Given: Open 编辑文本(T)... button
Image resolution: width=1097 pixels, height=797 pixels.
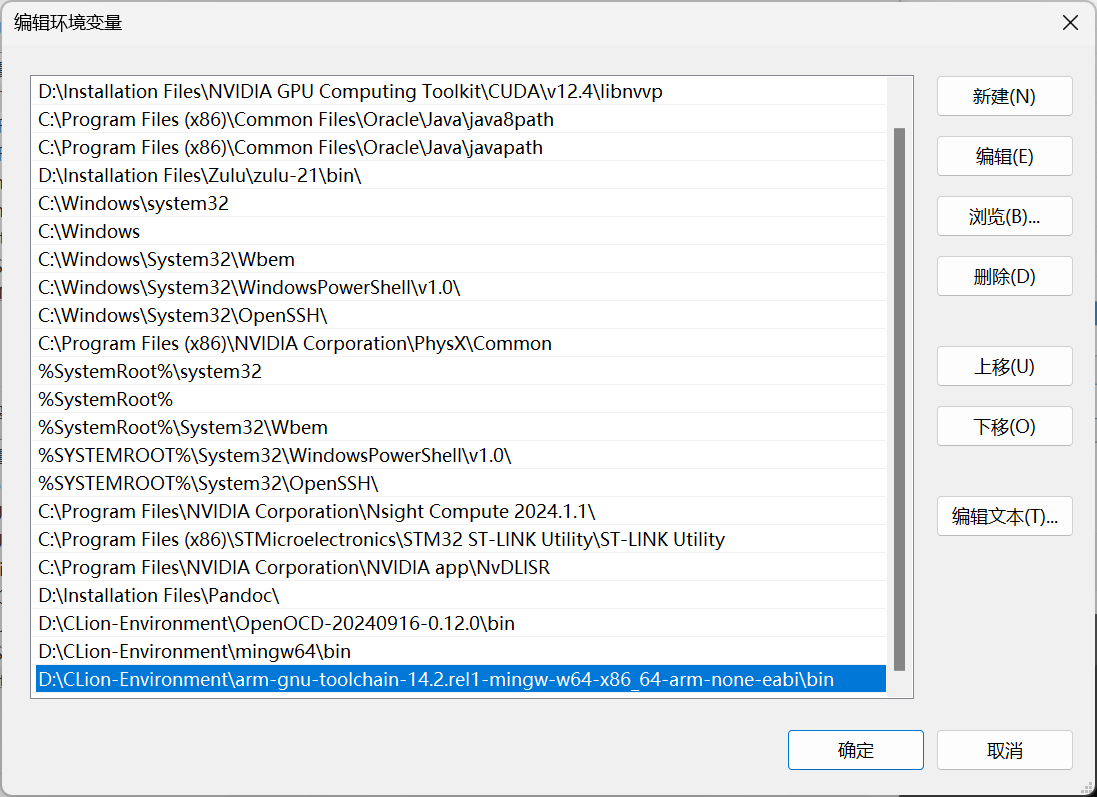Looking at the screenshot, I should [x=1004, y=516].
